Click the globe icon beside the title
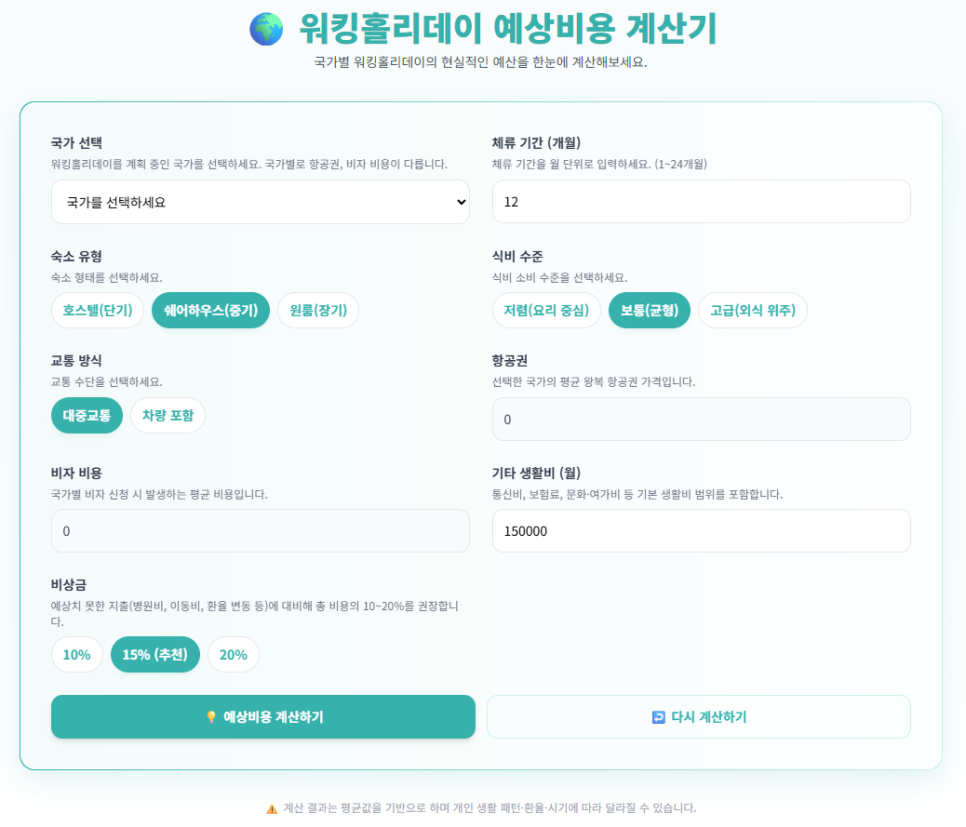Viewport: 966px width, 827px height. coord(266,29)
